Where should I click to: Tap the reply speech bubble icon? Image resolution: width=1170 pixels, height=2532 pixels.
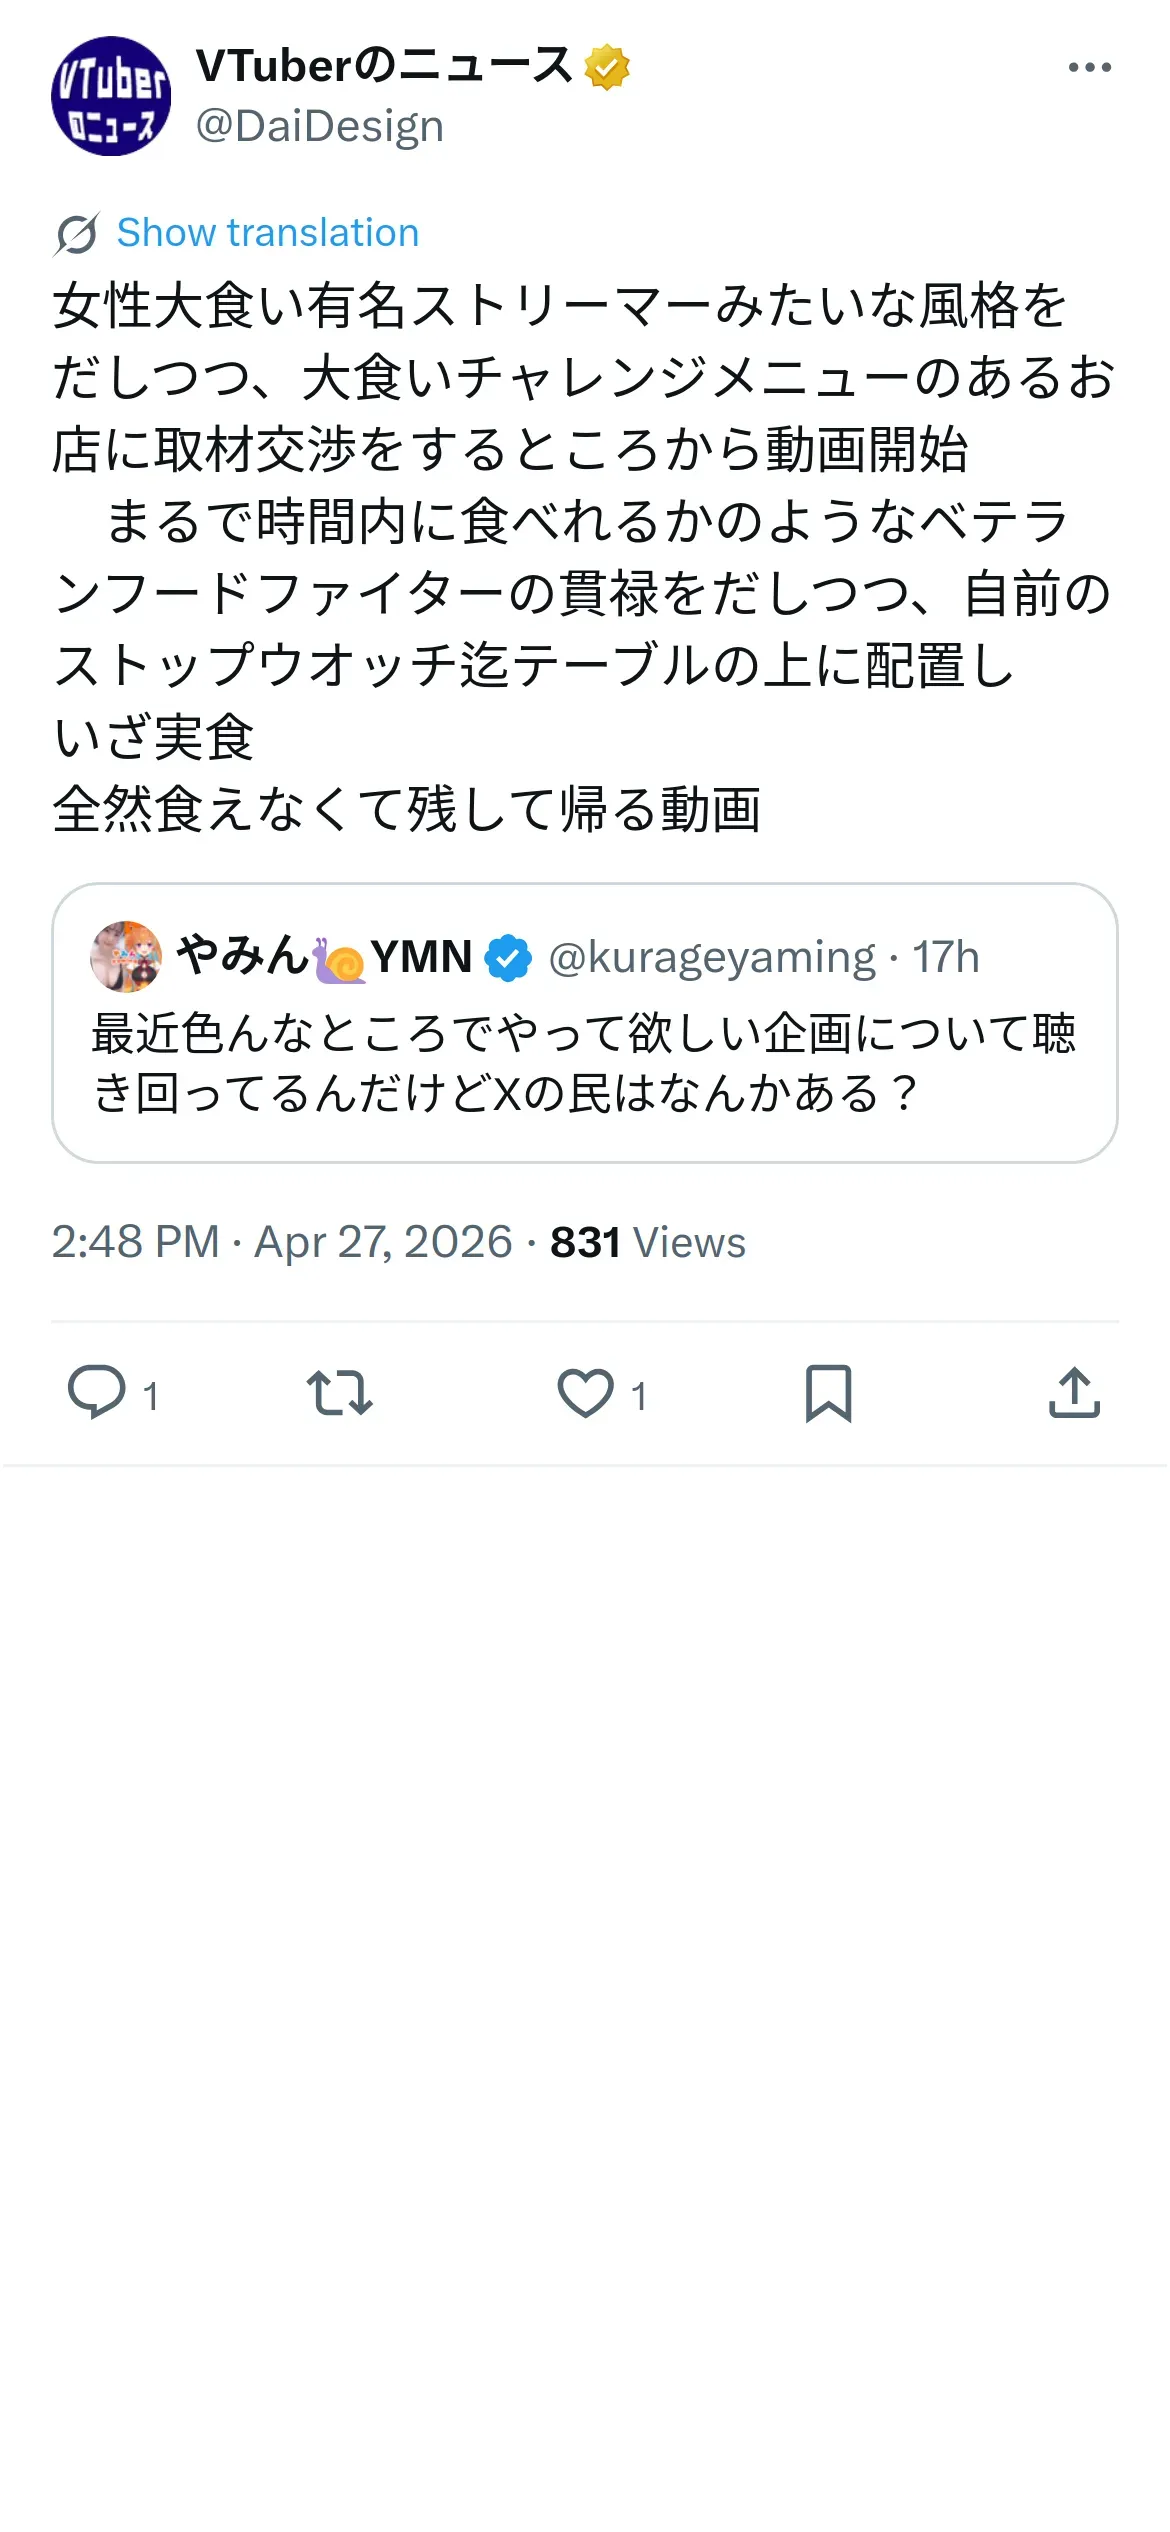point(96,1392)
